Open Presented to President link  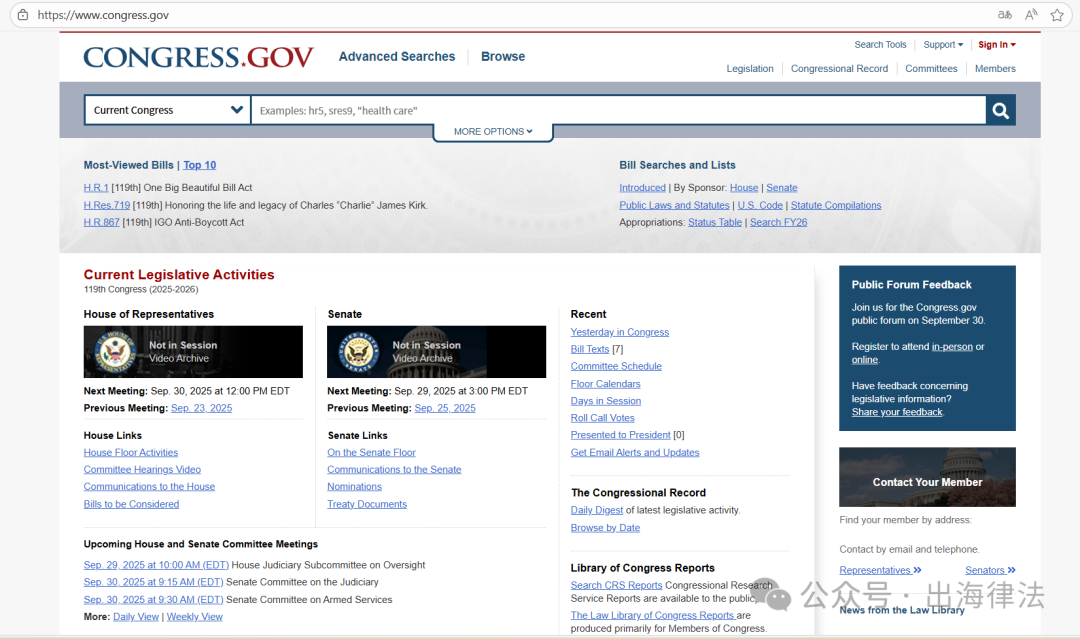point(621,435)
